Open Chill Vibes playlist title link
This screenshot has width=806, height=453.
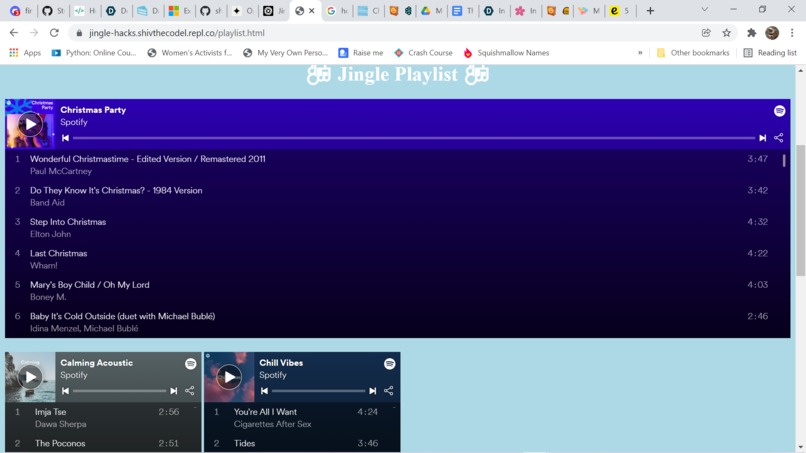pos(281,363)
